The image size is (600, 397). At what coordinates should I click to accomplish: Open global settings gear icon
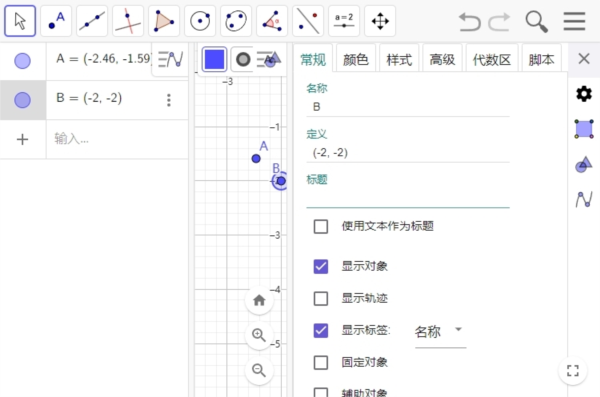[x=584, y=94]
